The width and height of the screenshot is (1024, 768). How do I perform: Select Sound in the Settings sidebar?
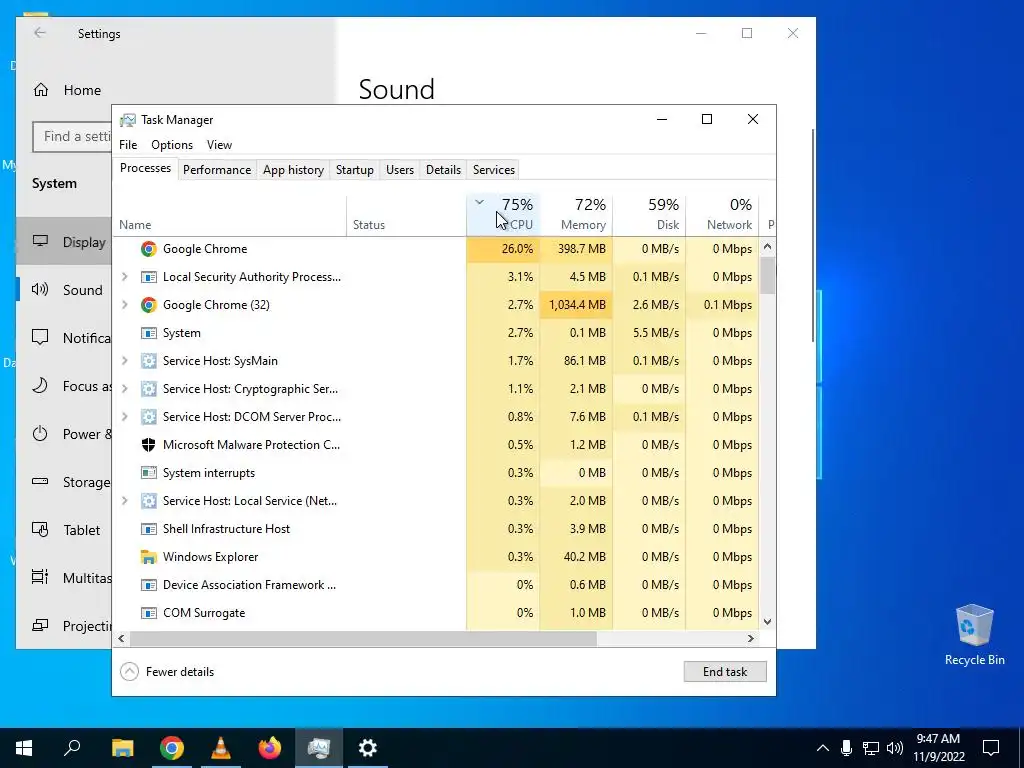point(65,290)
